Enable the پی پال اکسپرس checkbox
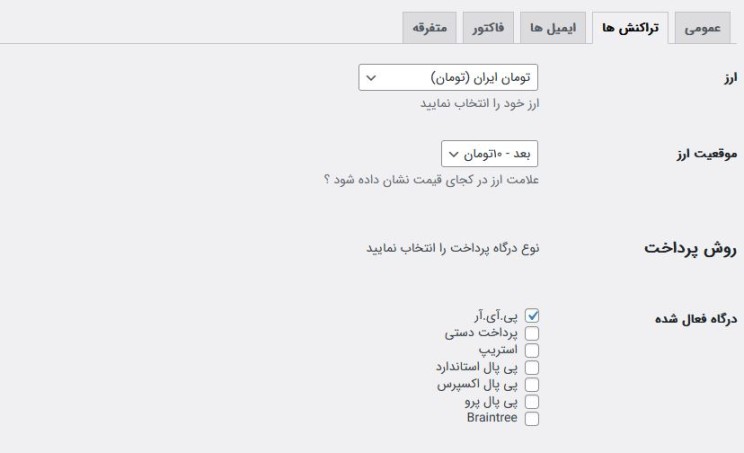The height and width of the screenshot is (453, 744). click(x=532, y=383)
